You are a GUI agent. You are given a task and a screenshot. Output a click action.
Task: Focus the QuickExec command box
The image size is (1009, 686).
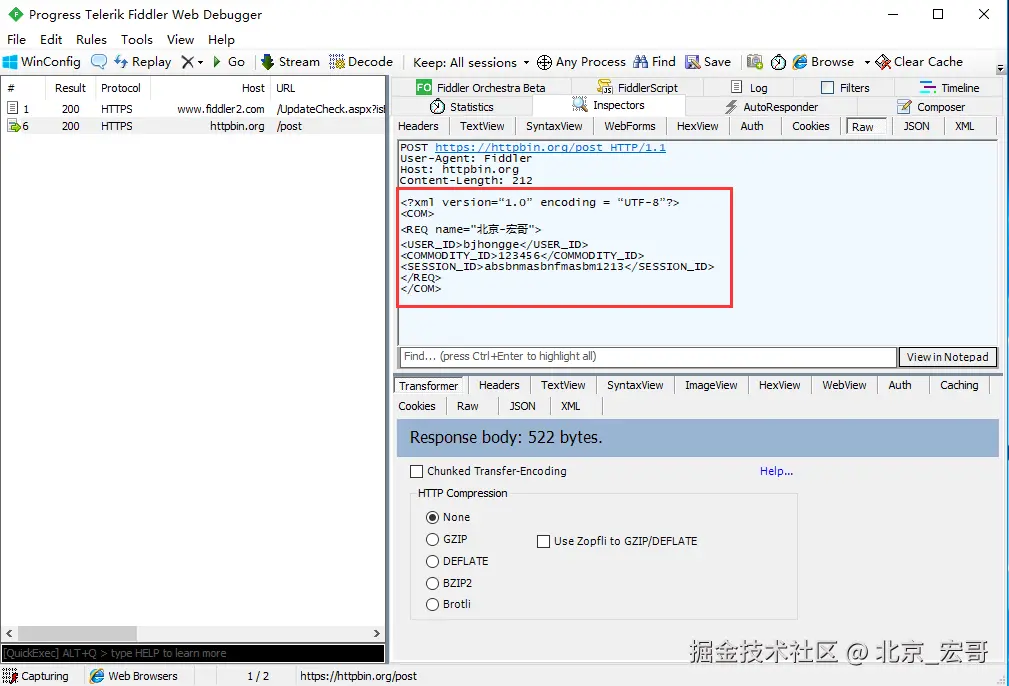pos(193,653)
